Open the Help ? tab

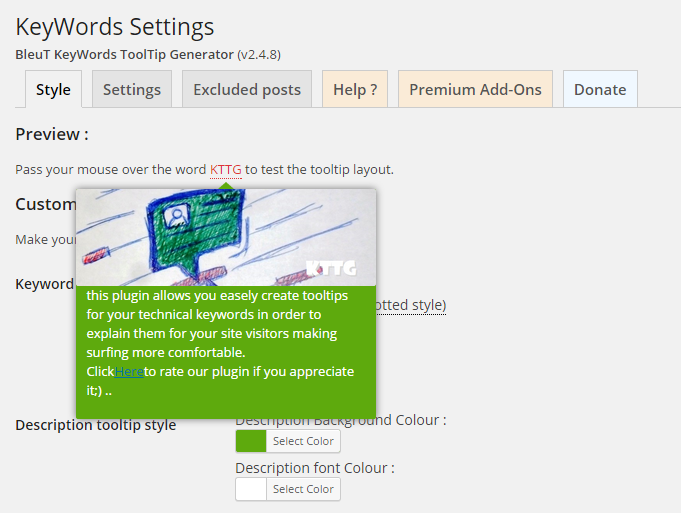click(x=355, y=89)
